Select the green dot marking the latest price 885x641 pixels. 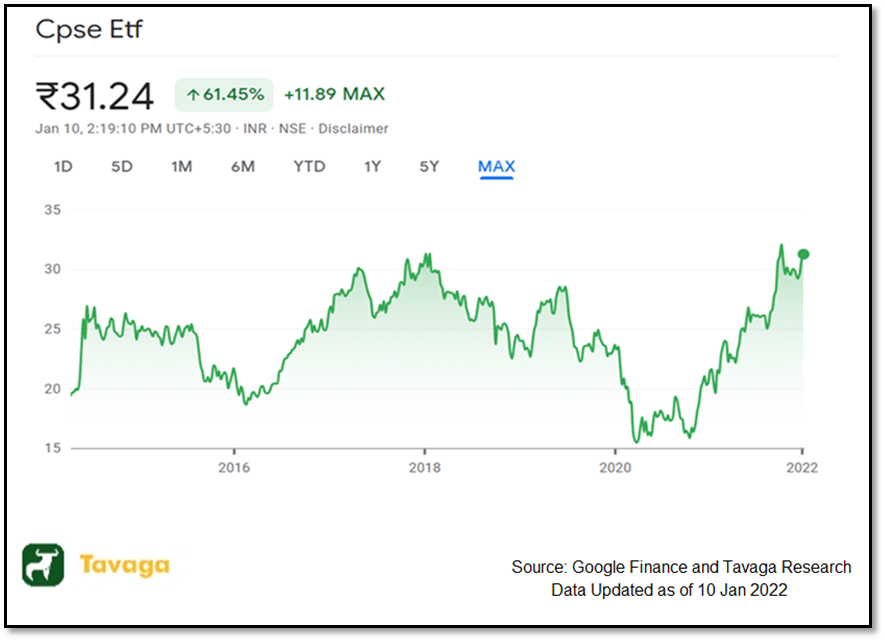coord(803,256)
